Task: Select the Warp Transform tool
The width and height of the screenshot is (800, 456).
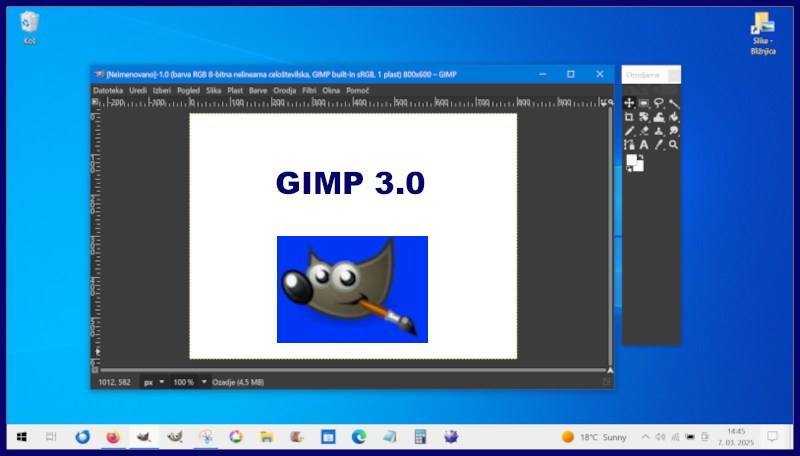Action: click(x=659, y=117)
